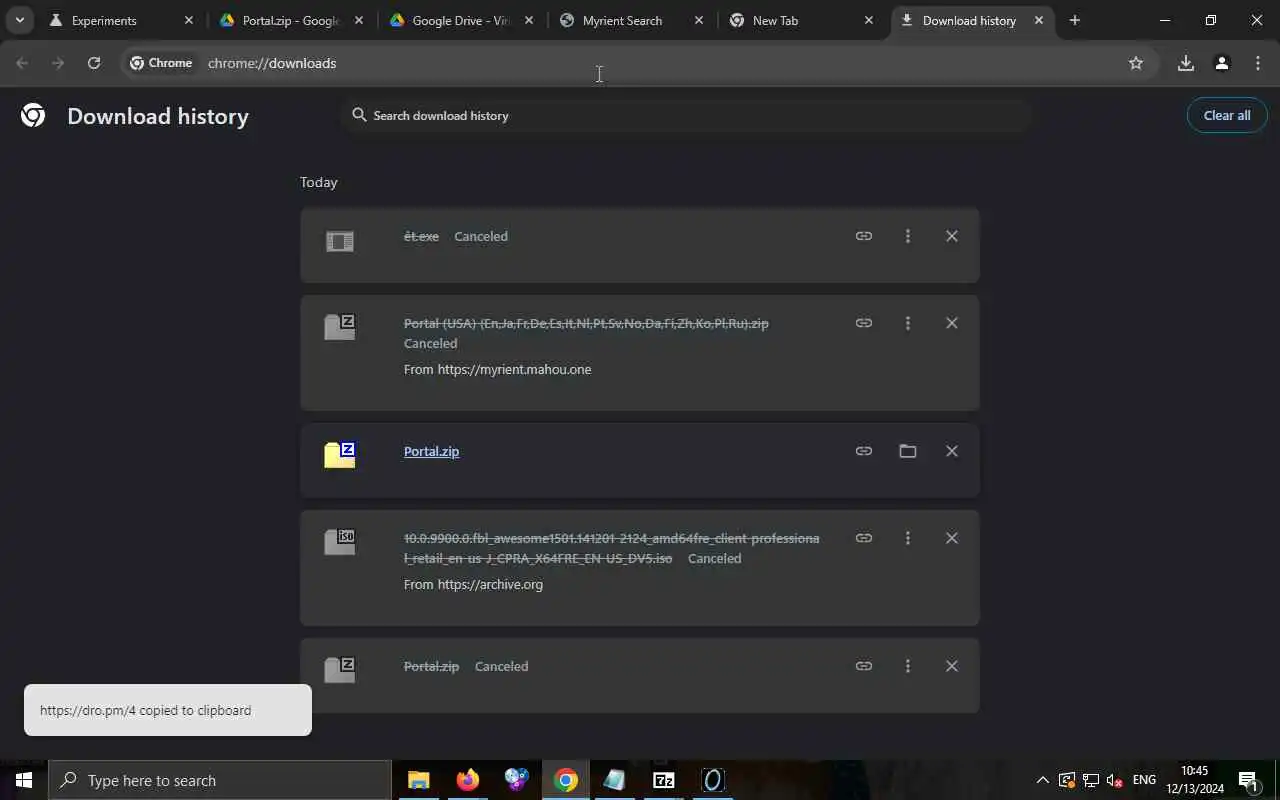Open the Chrome three-dot menu
The width and height of the screenshot is (1280, 800).
point(1258,63)
